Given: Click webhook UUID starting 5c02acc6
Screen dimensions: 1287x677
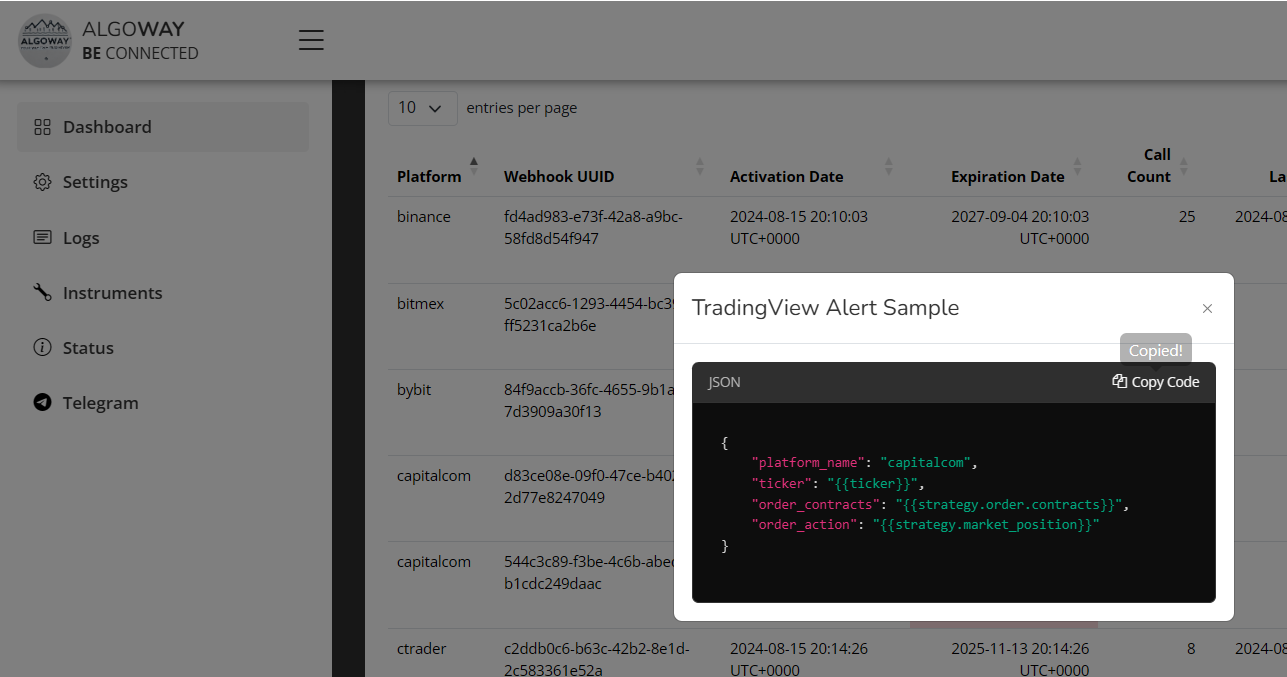Looking at the screenshot, I should [x=588, y=314].
